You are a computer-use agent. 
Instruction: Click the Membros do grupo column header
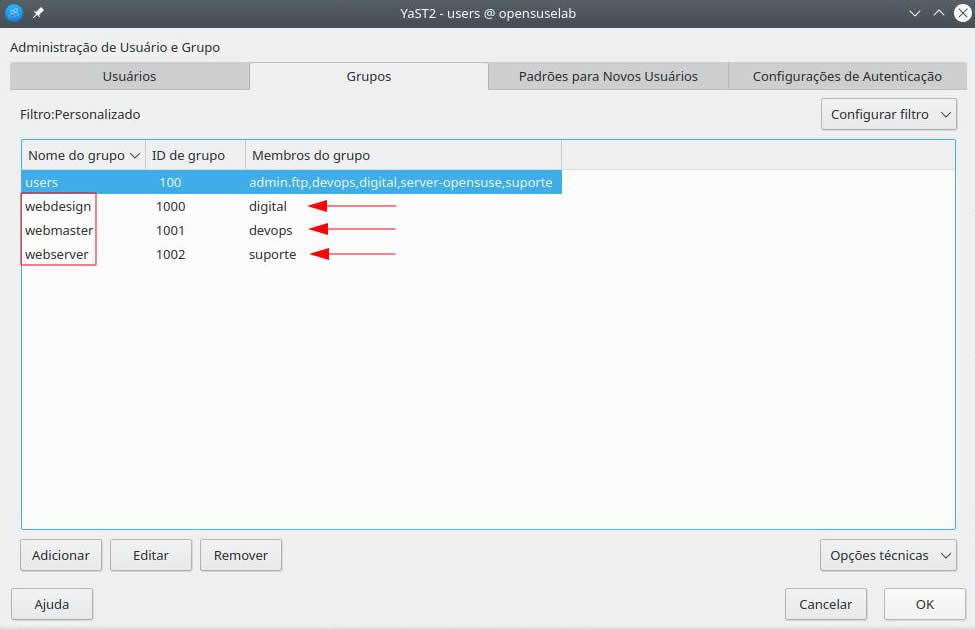[x=311, y=155]
